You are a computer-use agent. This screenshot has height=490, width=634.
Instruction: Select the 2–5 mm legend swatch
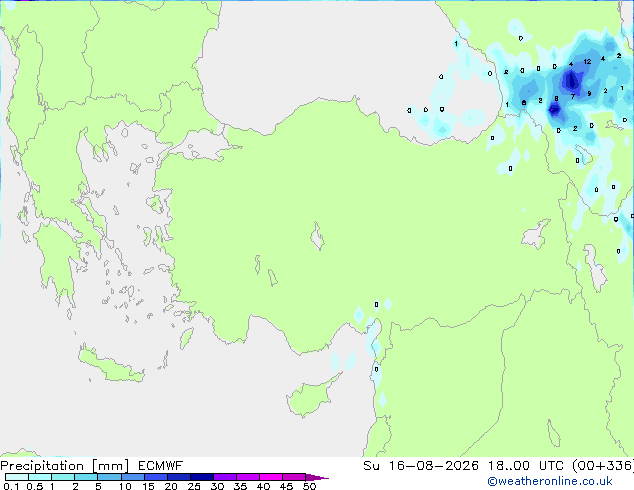pyautogui.click(x=86, y=477)
